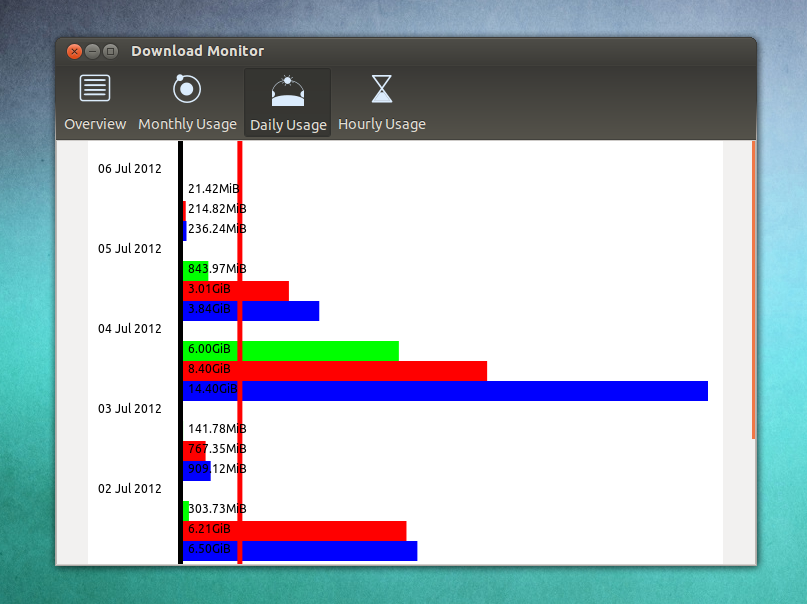Click the 02 Jul 2012 date label
The width and height of the screenshot is (807, 604).
130,489
